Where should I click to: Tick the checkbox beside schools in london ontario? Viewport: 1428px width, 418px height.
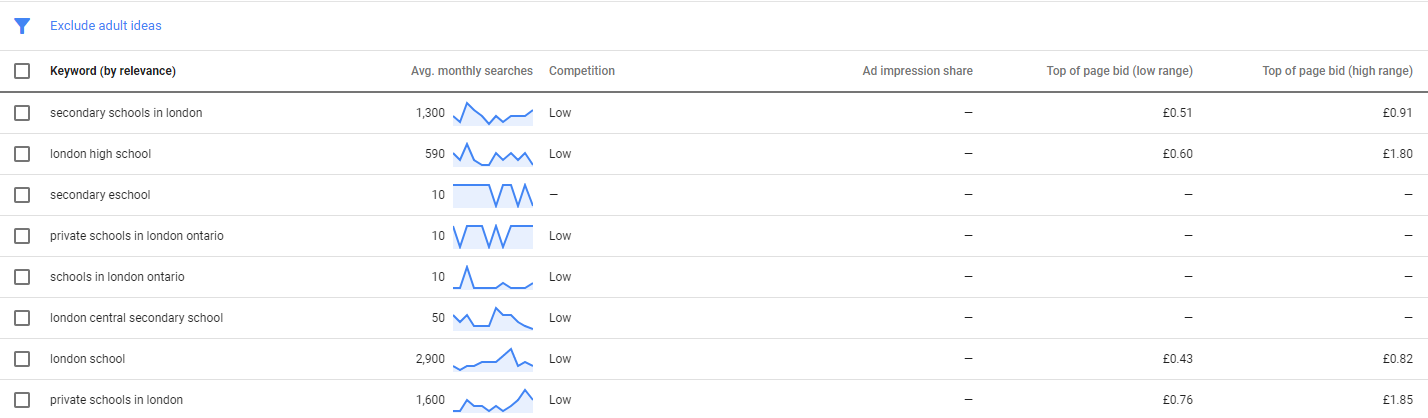tap(22, 277)
